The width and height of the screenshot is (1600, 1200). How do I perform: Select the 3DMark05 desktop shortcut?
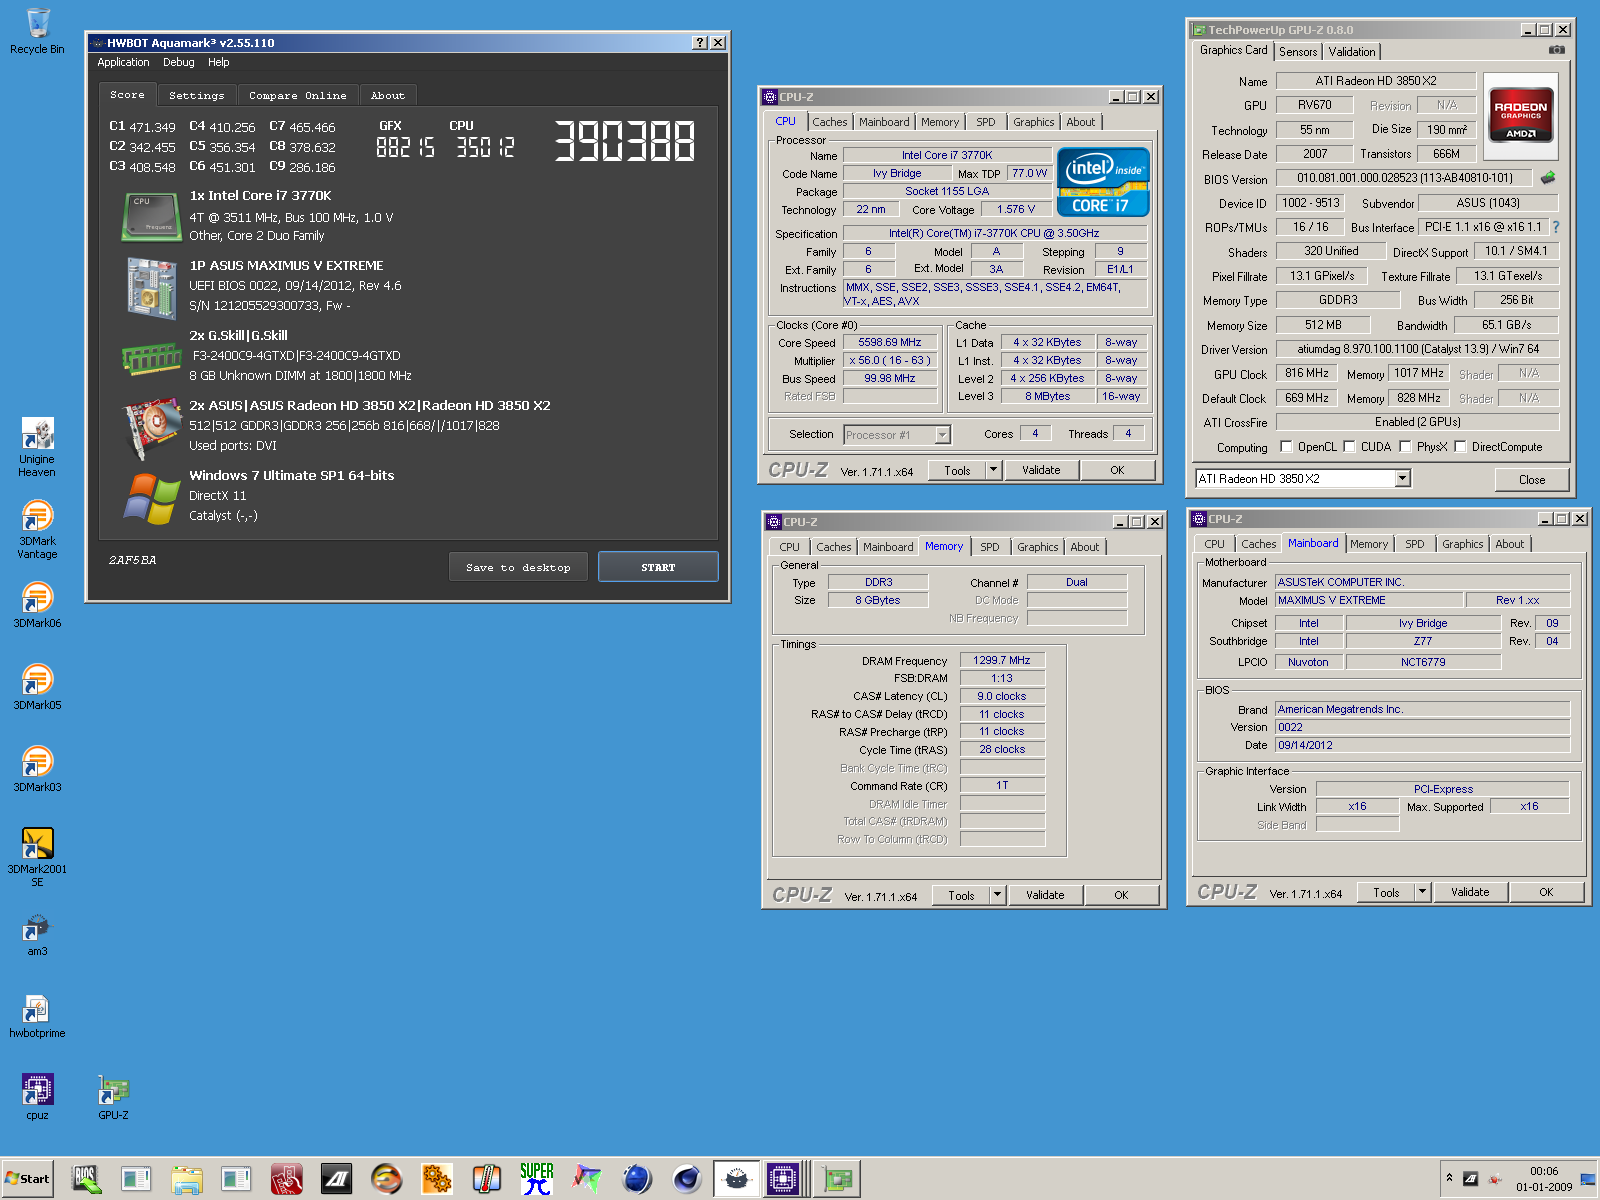(37, 687)
